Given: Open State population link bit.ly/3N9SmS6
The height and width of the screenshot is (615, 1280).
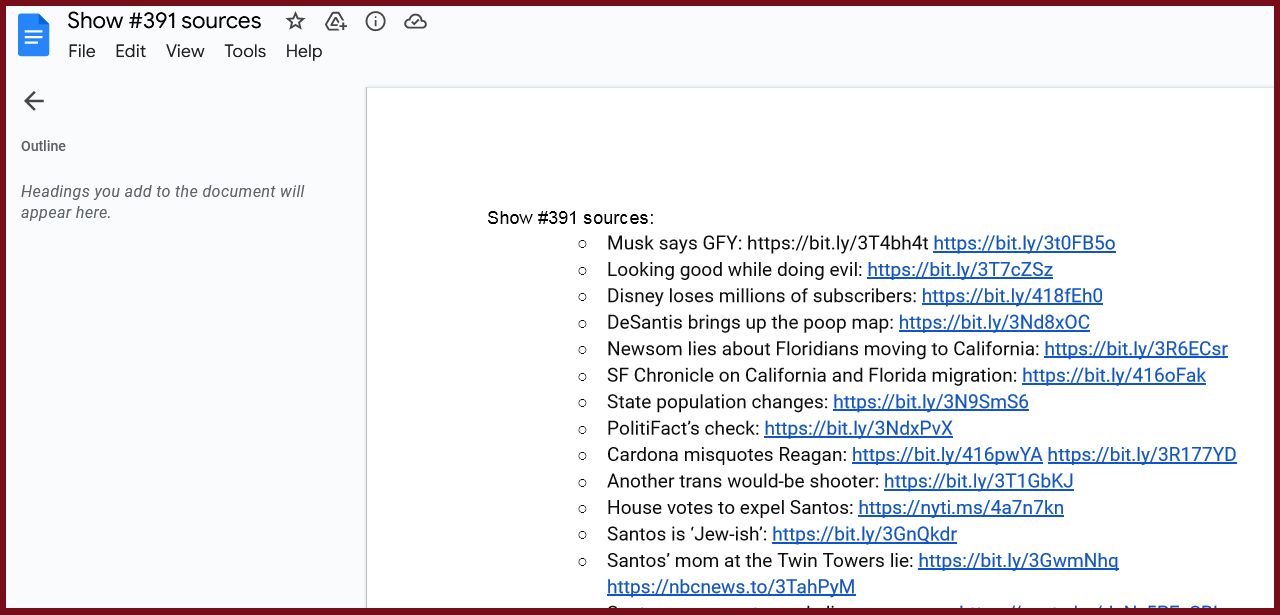Looking at the screenshot, I should [x=931, y=402].
